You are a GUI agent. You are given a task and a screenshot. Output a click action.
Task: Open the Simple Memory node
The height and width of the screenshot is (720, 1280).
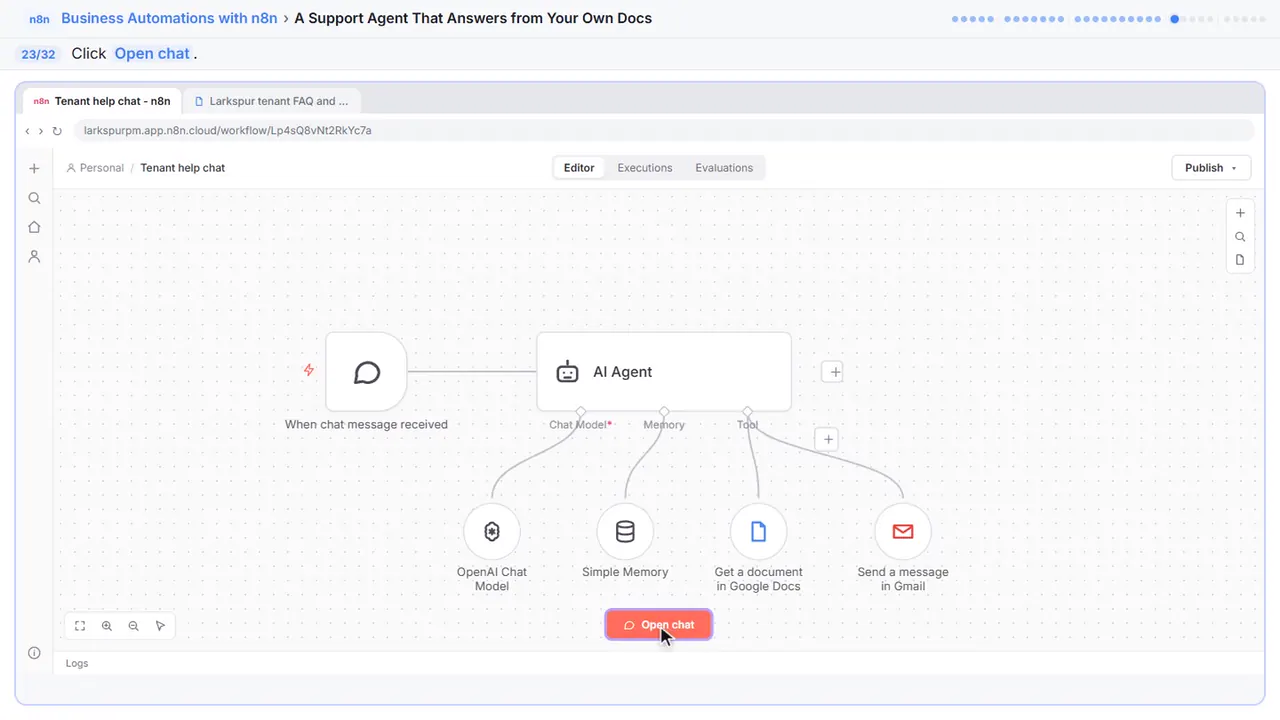point(625,532)
